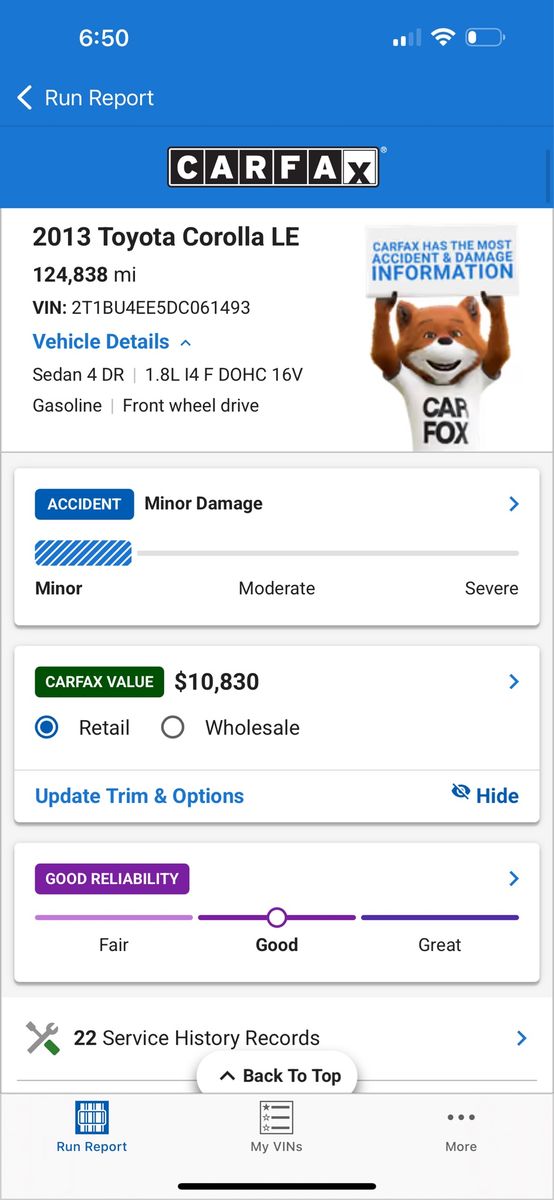Tap the GOOD RELIABILITY purple badge
This screenshot has width=554, height=1200.
click(x=112, y=879)
